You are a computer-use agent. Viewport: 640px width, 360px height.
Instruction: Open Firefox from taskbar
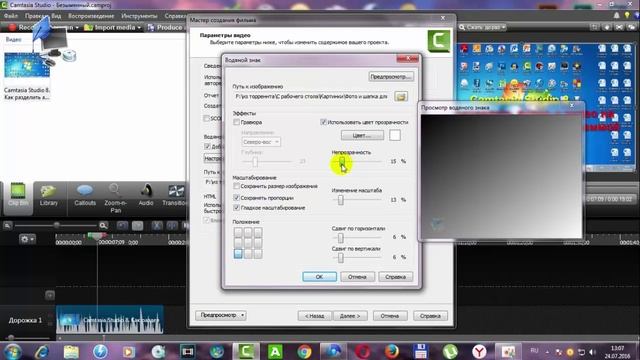pyautogui.click(x=392, y=351)
